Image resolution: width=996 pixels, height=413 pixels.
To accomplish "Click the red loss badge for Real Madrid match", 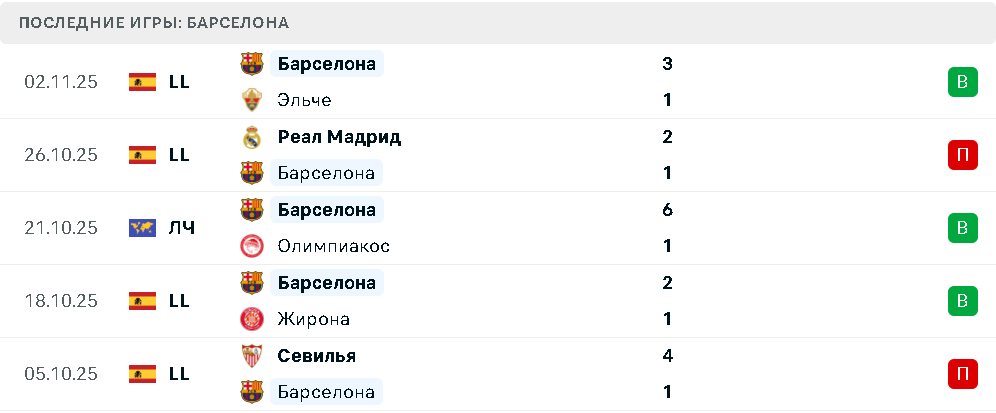I will click(962, 155).
